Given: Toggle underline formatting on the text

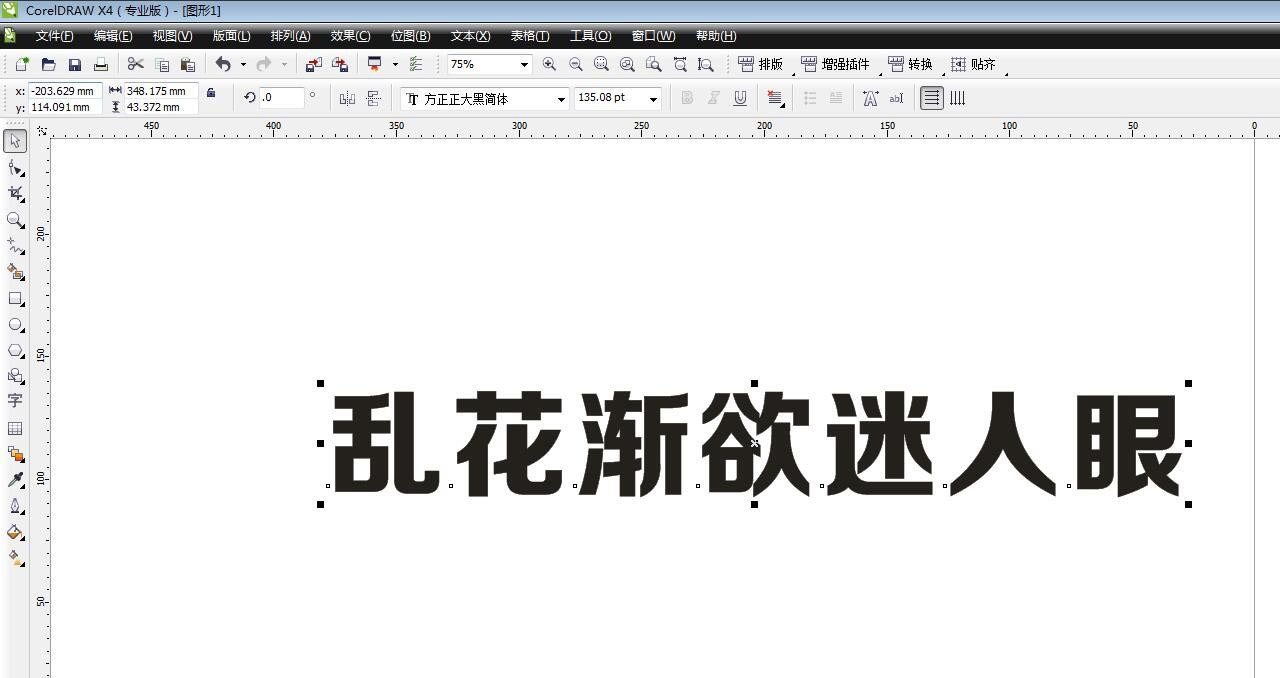Looking at the screenshot, I should (740, 98).
